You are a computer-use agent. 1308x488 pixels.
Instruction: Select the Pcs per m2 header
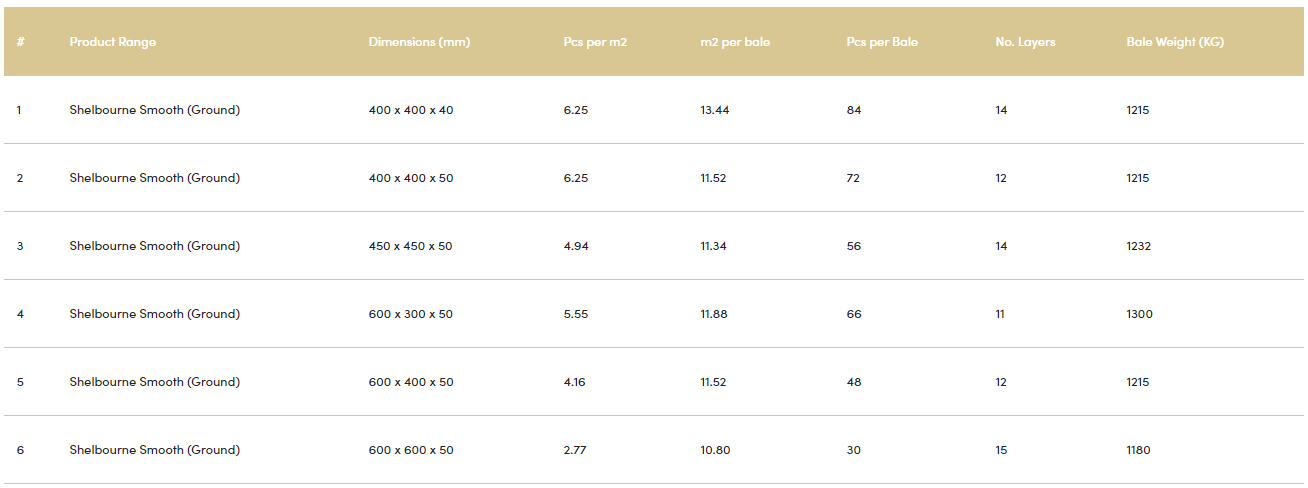pos(595,42)
